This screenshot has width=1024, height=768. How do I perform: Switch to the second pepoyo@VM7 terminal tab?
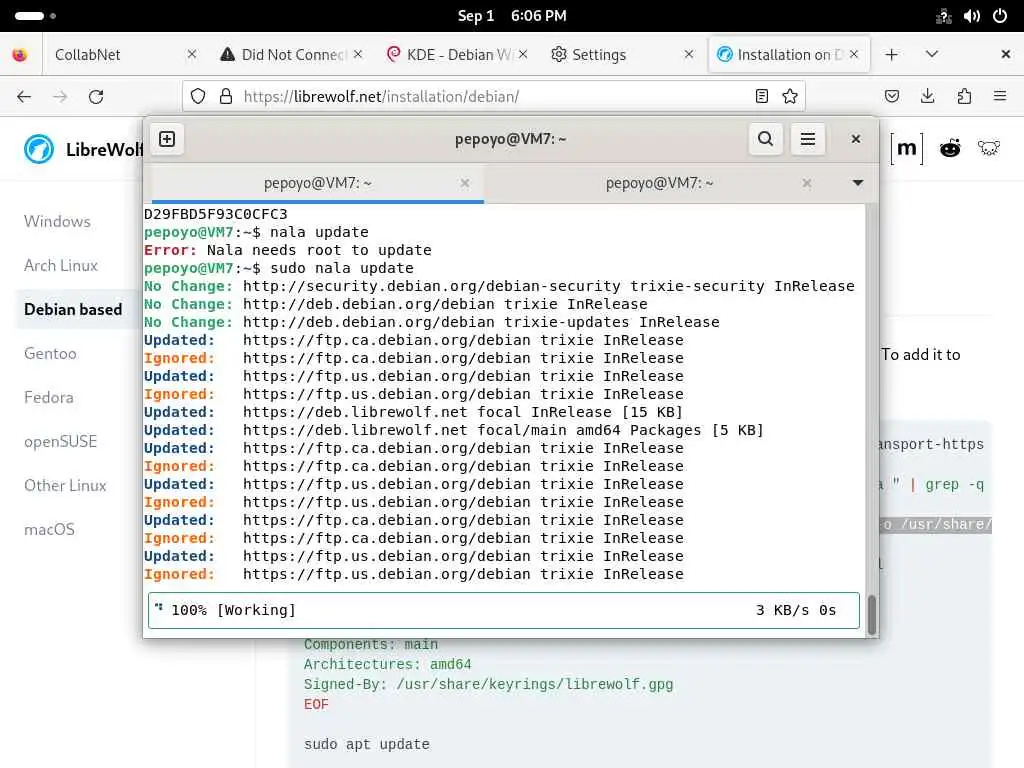[660, 184]
